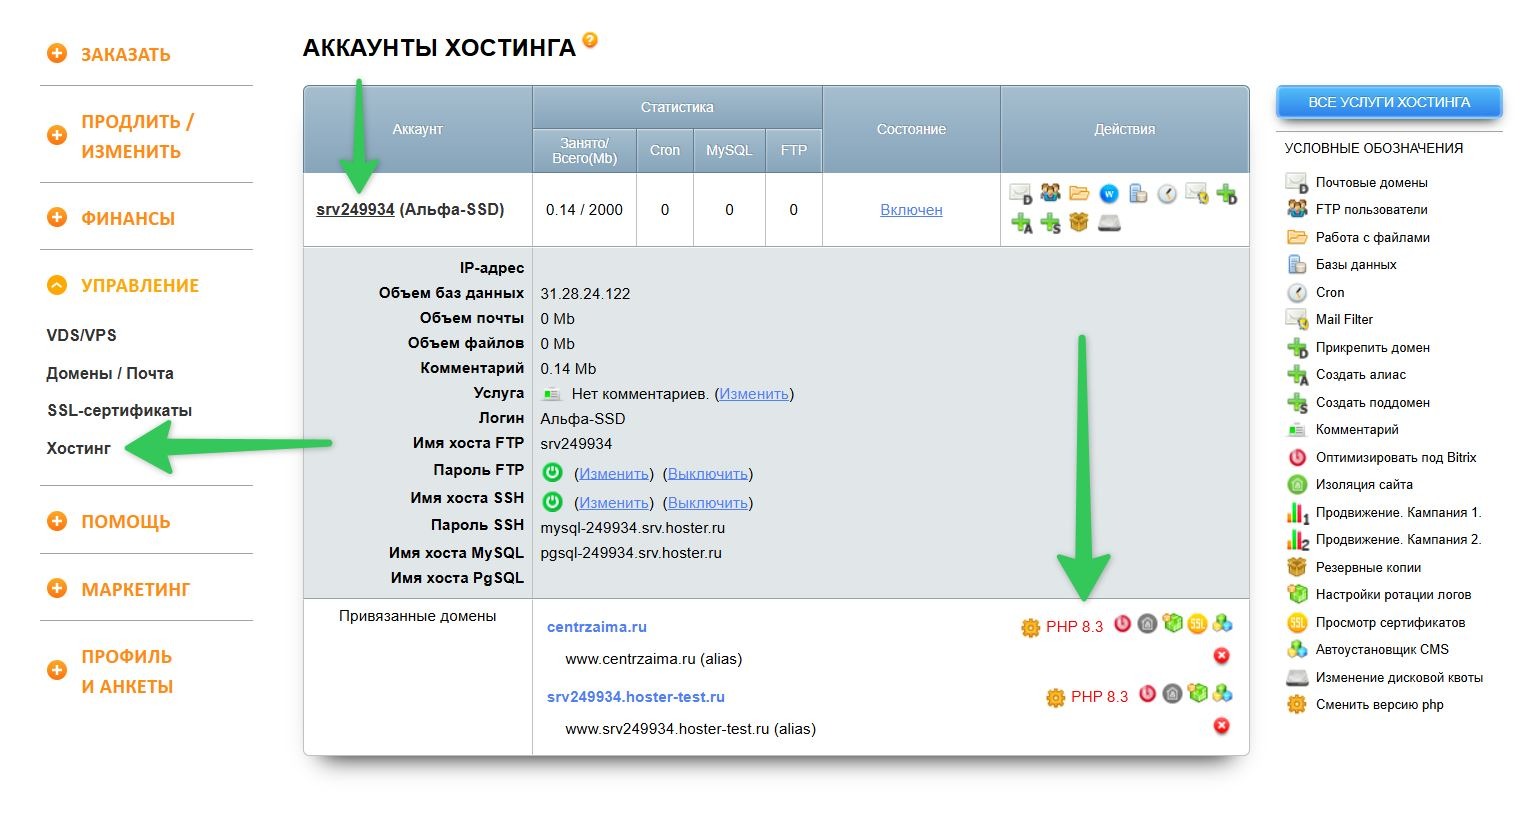The width and height of the screenshot is (1533, 823).
Task: Select pgsql-249934.srv.hoster.ru host text
Action: pyautogui.click(x=631, y=553)
